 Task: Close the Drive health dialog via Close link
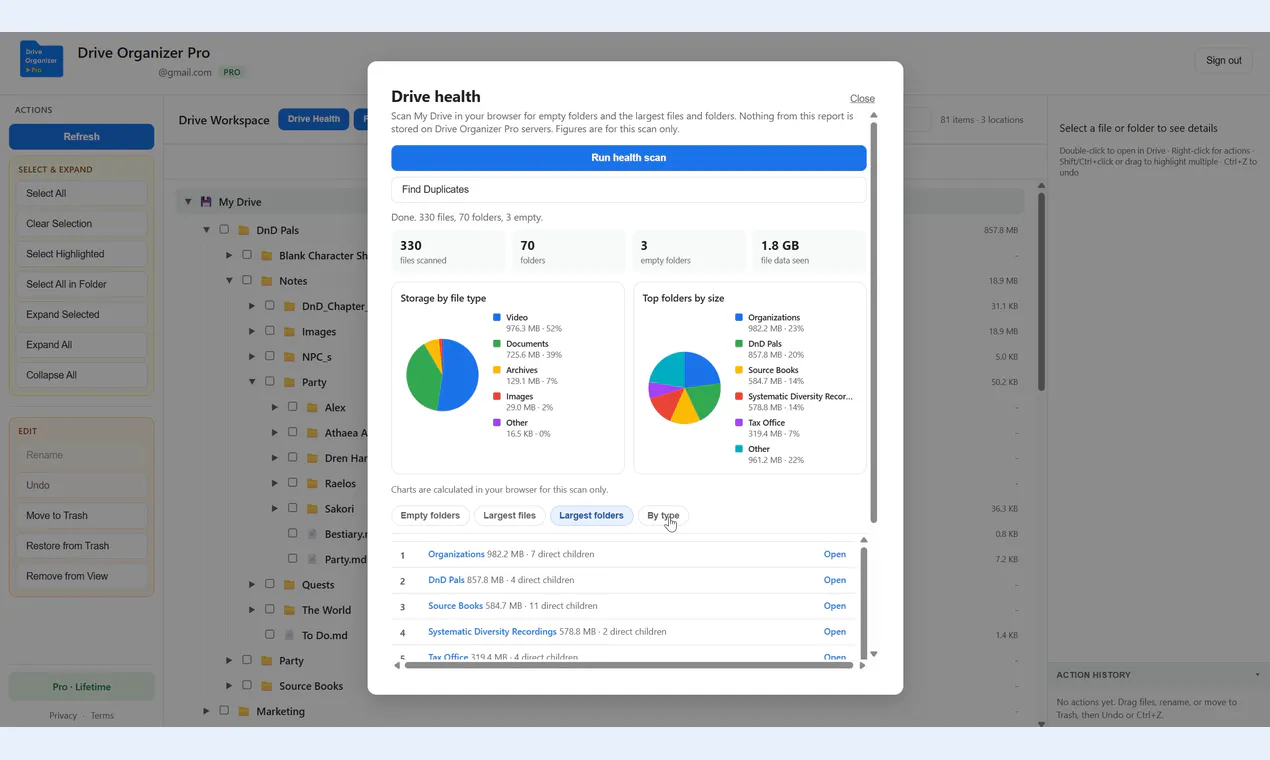(862, 98)
